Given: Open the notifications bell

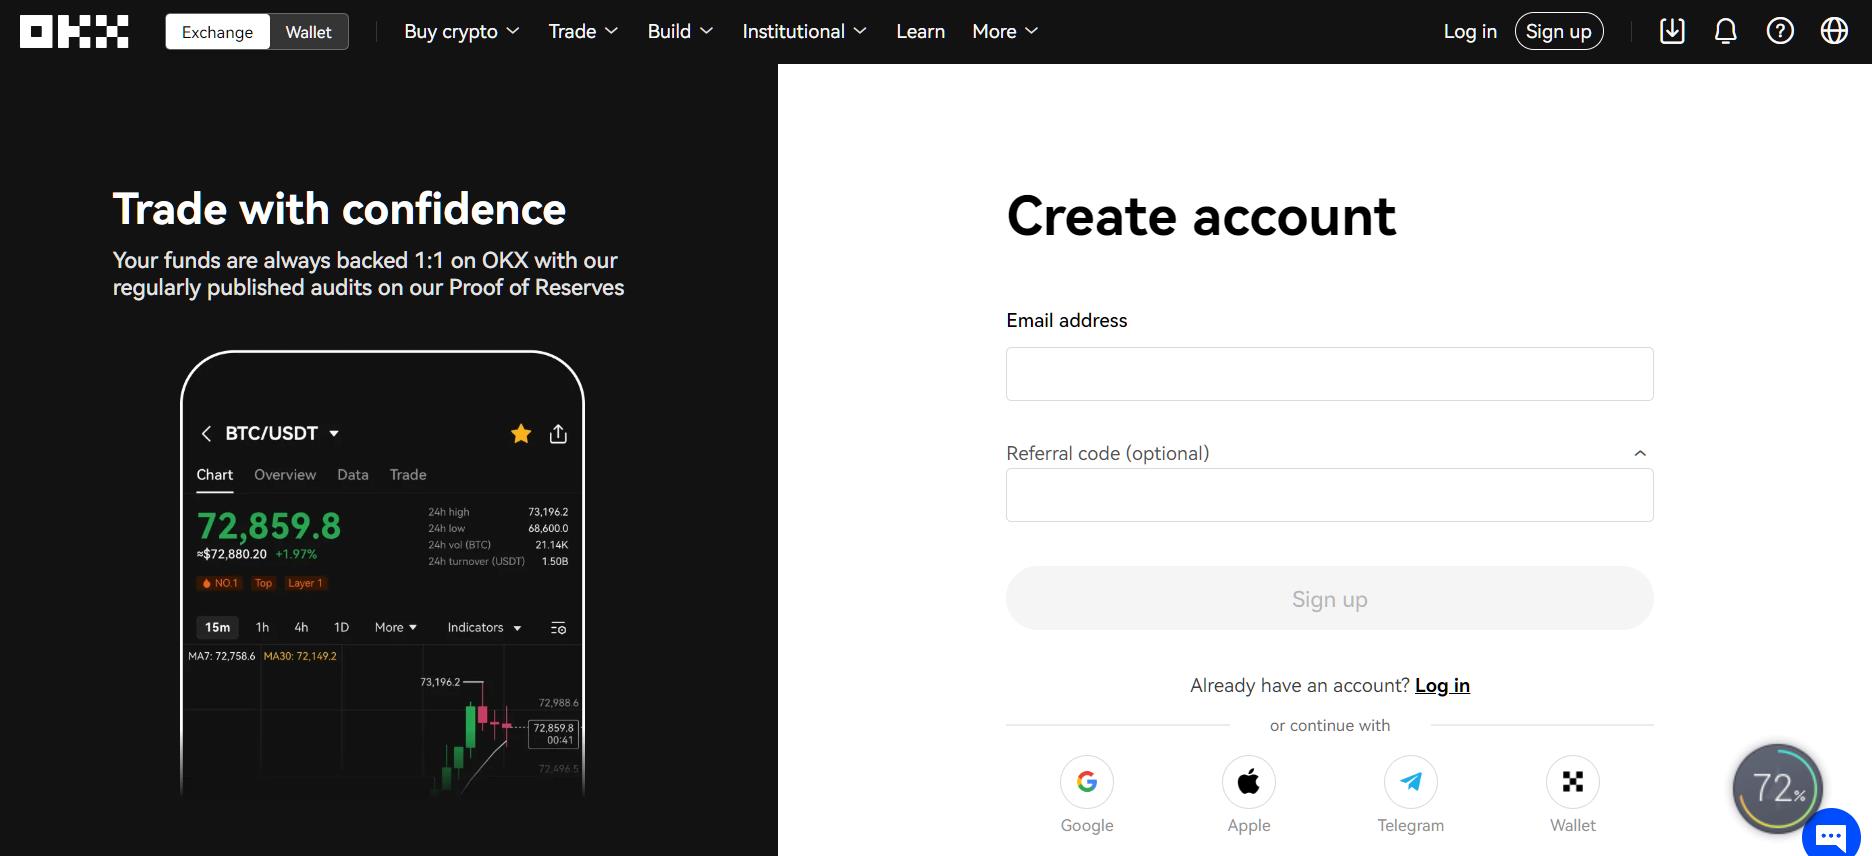Looking at the screenshot, I should pos(1726,31).
